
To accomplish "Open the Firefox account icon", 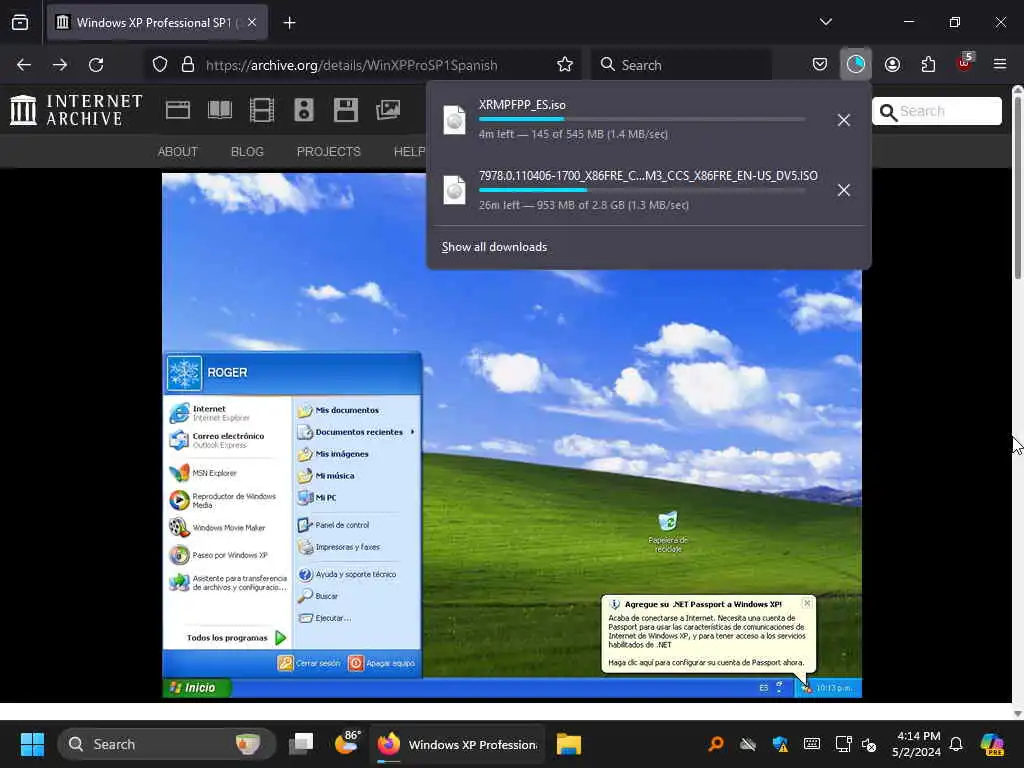I will tap(892, 64).
